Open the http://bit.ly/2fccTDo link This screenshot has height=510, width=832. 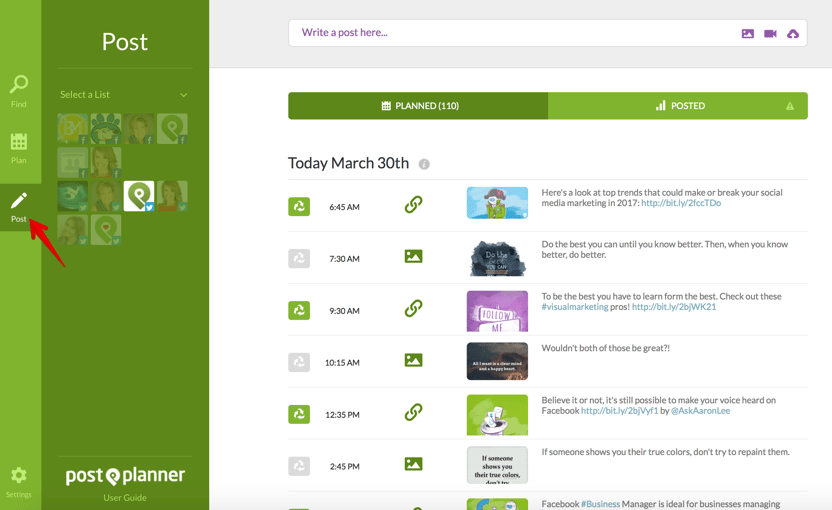coord(681,203)
